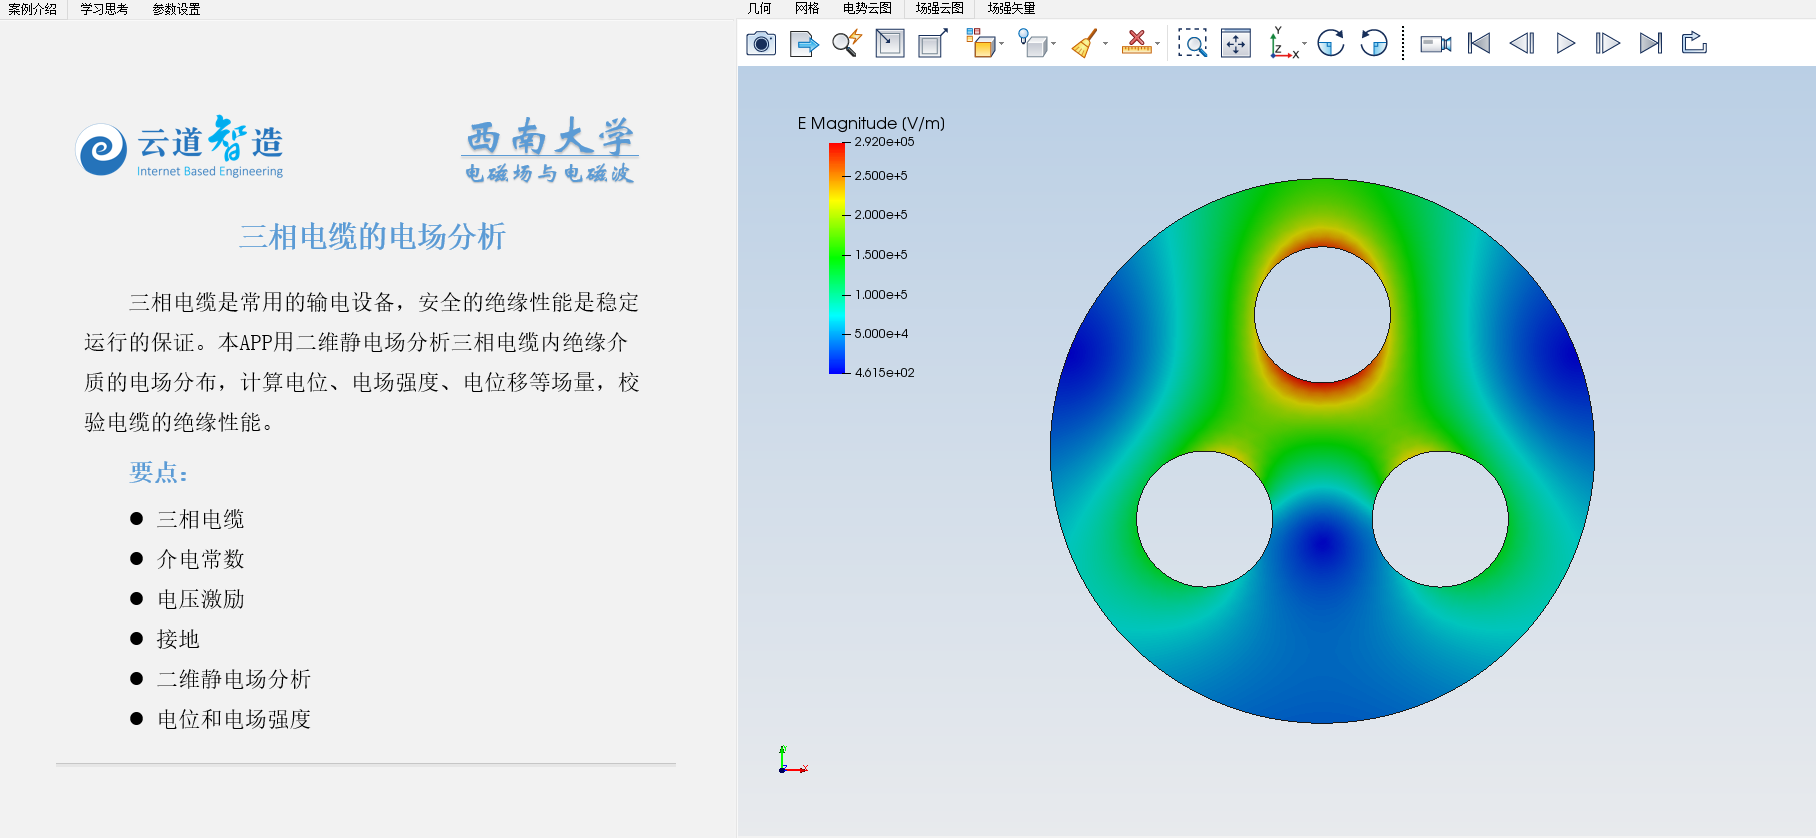The height and width of the screenshot is (838, 1816).
Task: Jump to first animation frame
Action: pyautogui.click(x=1479, y=43)
